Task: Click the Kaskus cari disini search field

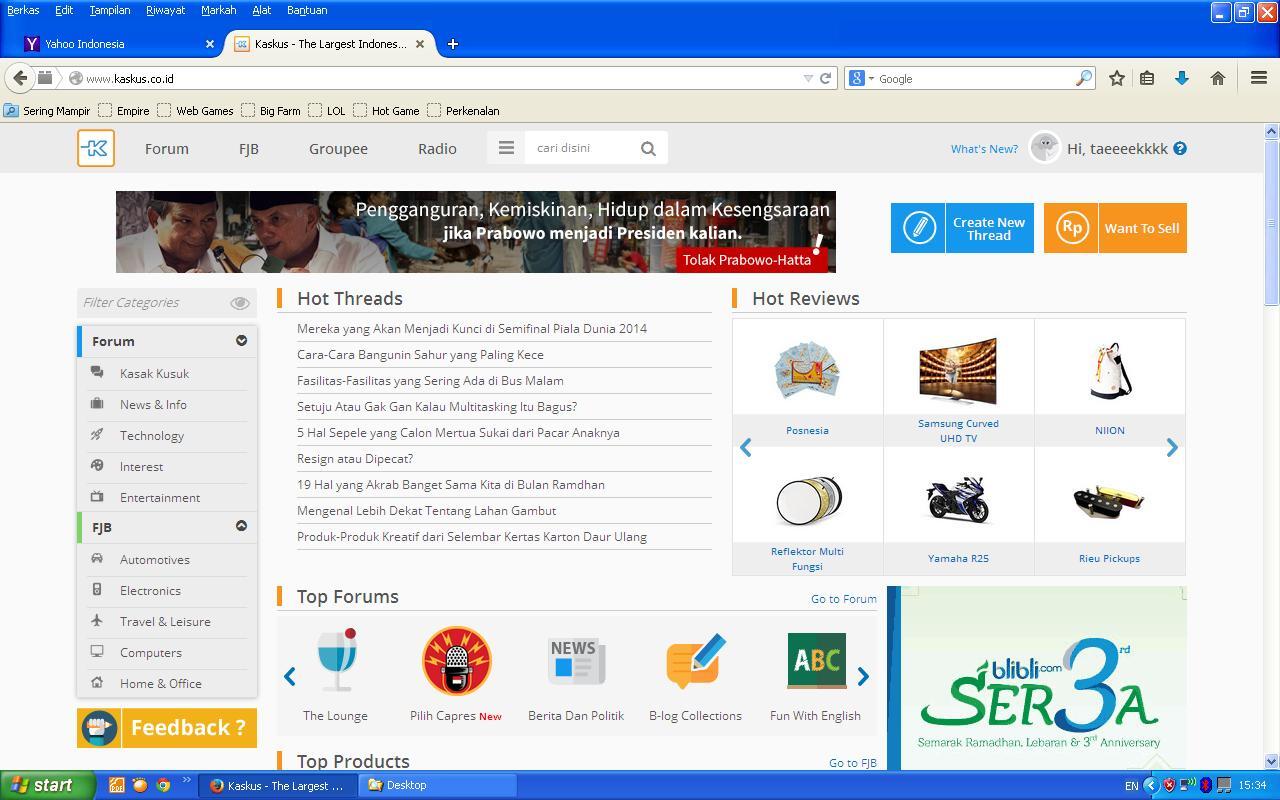Action: pos(580,148)
